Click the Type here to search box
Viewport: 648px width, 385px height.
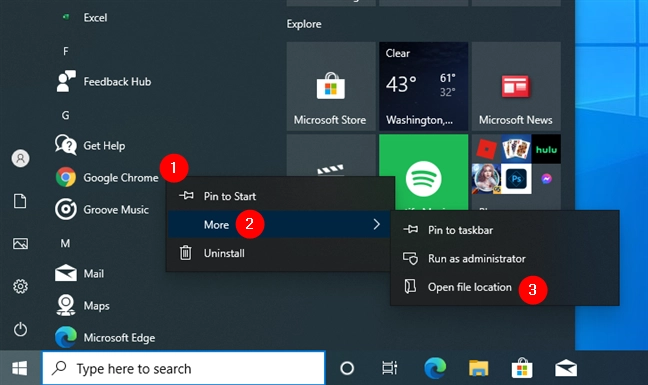coord(183,368)
